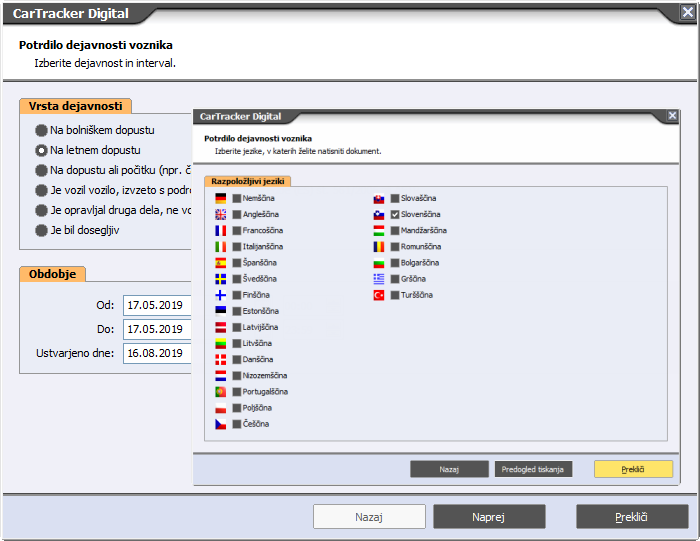The width and height of the screenshot is (700, 541).
Task: Click the Finnish flag icon
Action: [x=221, y=295]
